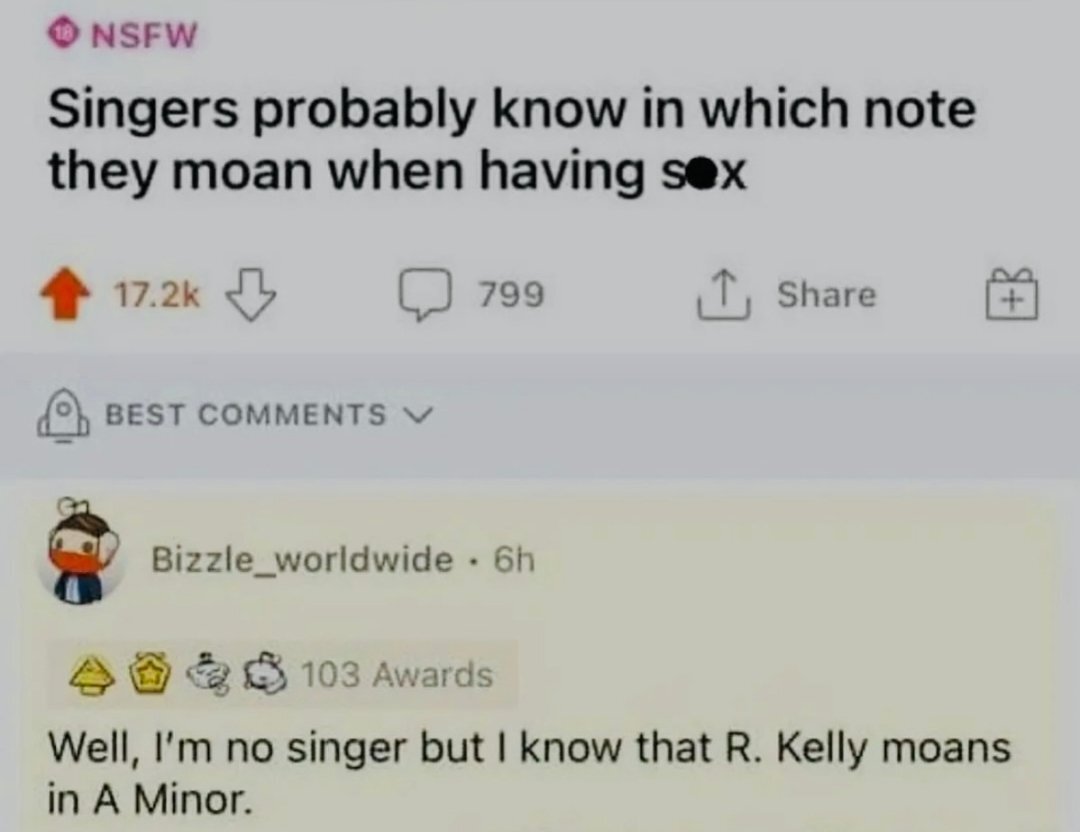This screenshot has height=832, width=1080.
Task: Tap the 17.2k vote score
Action: (156, 295)
